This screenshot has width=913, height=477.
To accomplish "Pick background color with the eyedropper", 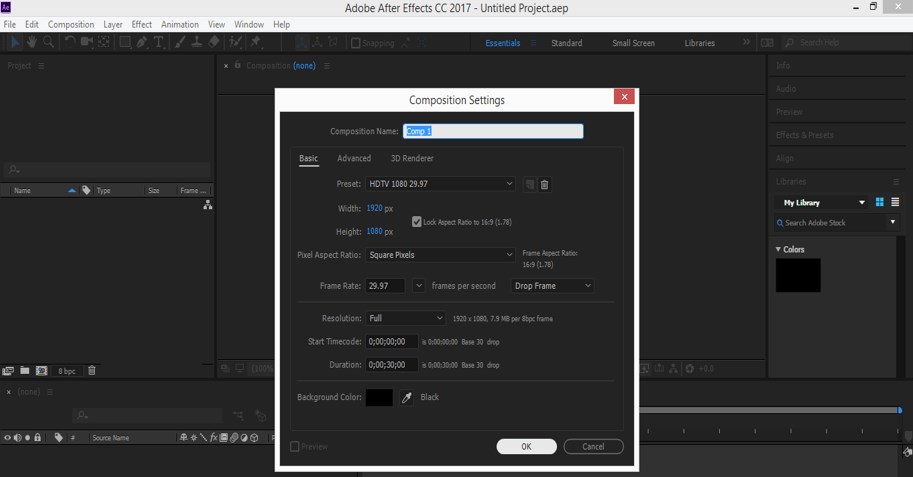I will (406, 397).
